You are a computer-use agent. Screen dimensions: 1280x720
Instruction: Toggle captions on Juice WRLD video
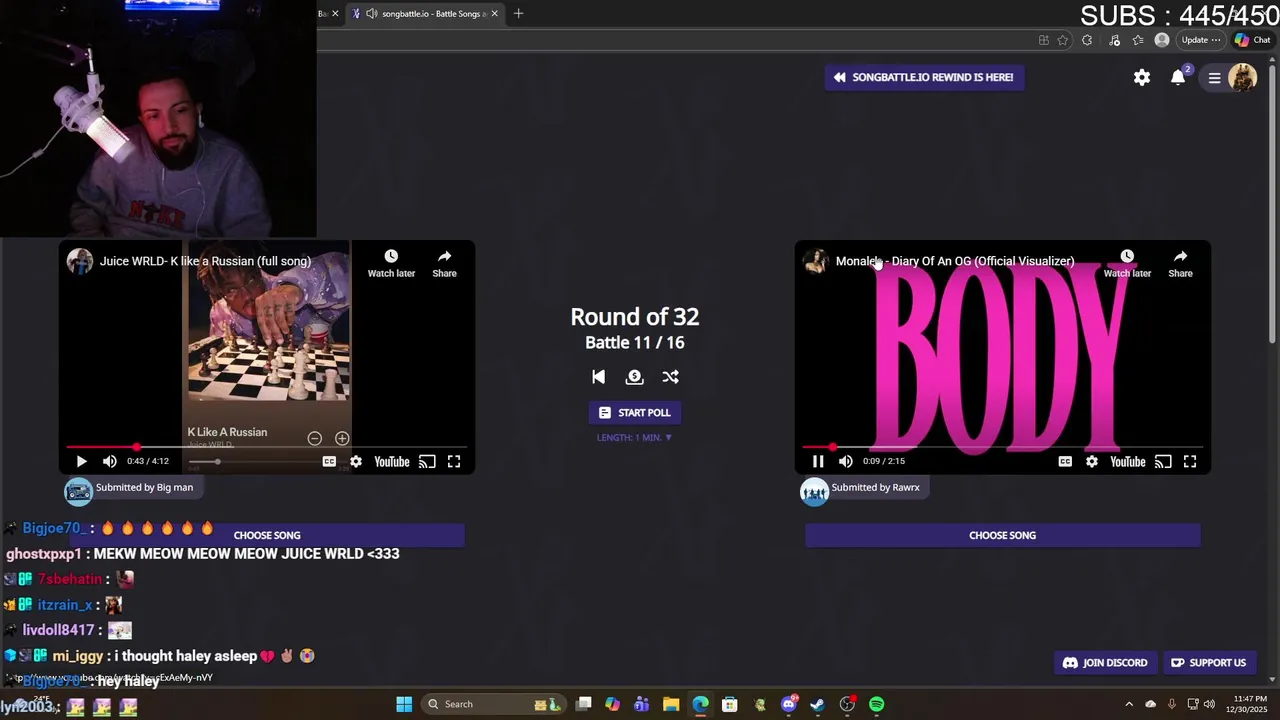point(329,461)
